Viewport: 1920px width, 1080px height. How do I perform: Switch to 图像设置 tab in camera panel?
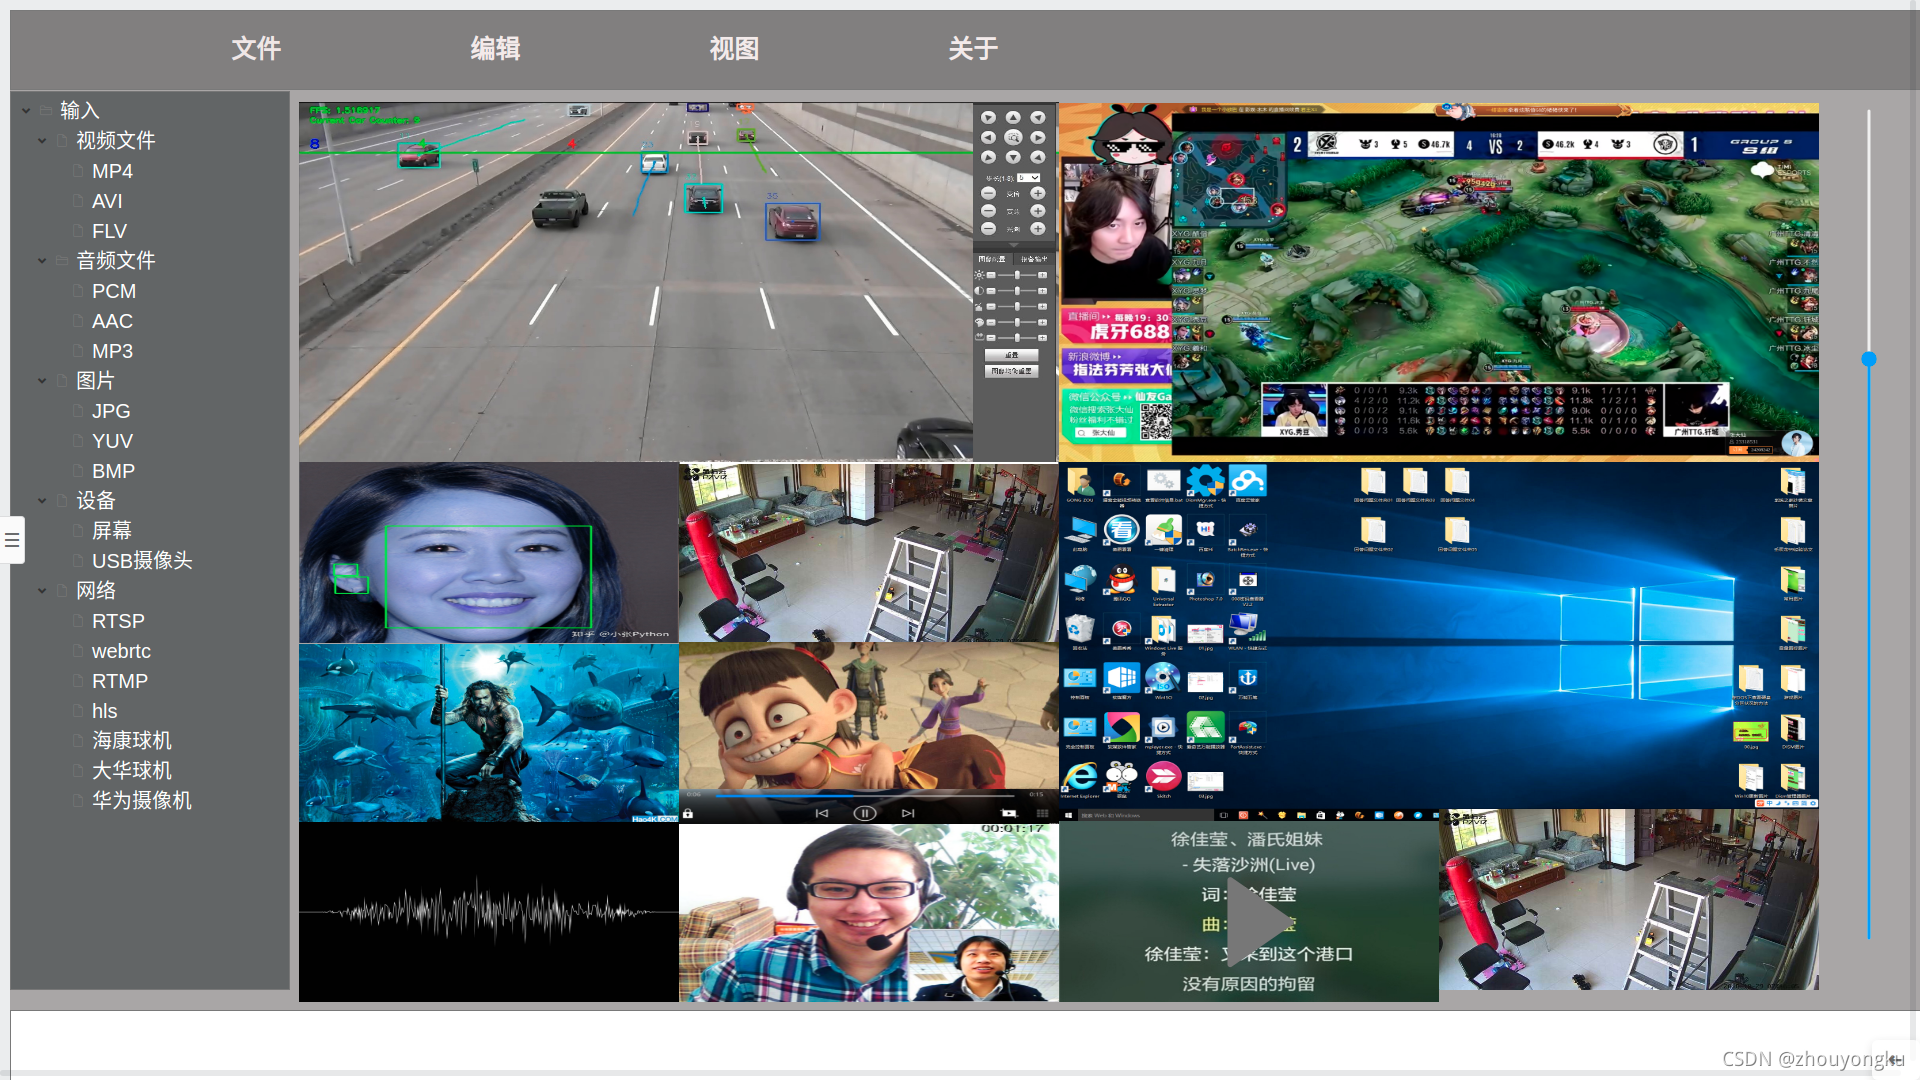(x=992, y=259)
